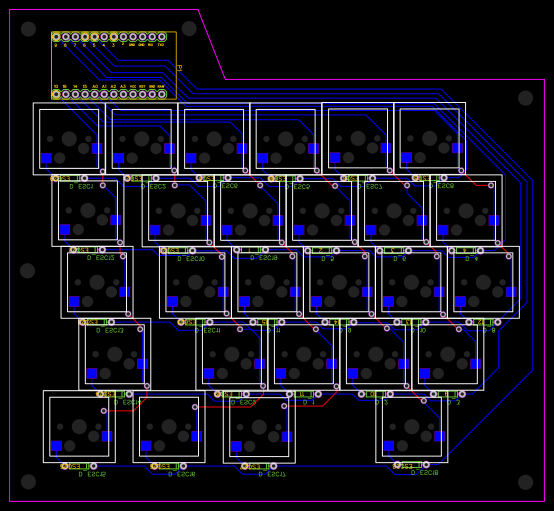554x511 pixels.
Task: Click the D_ESC1 diode label
Action: (x=82, y=187)
